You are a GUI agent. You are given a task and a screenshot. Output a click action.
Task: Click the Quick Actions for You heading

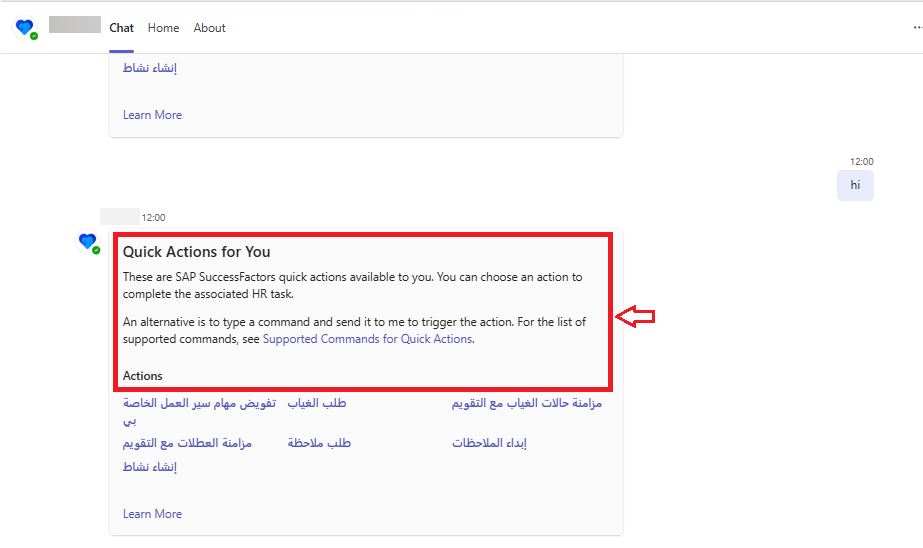(197, 252)
